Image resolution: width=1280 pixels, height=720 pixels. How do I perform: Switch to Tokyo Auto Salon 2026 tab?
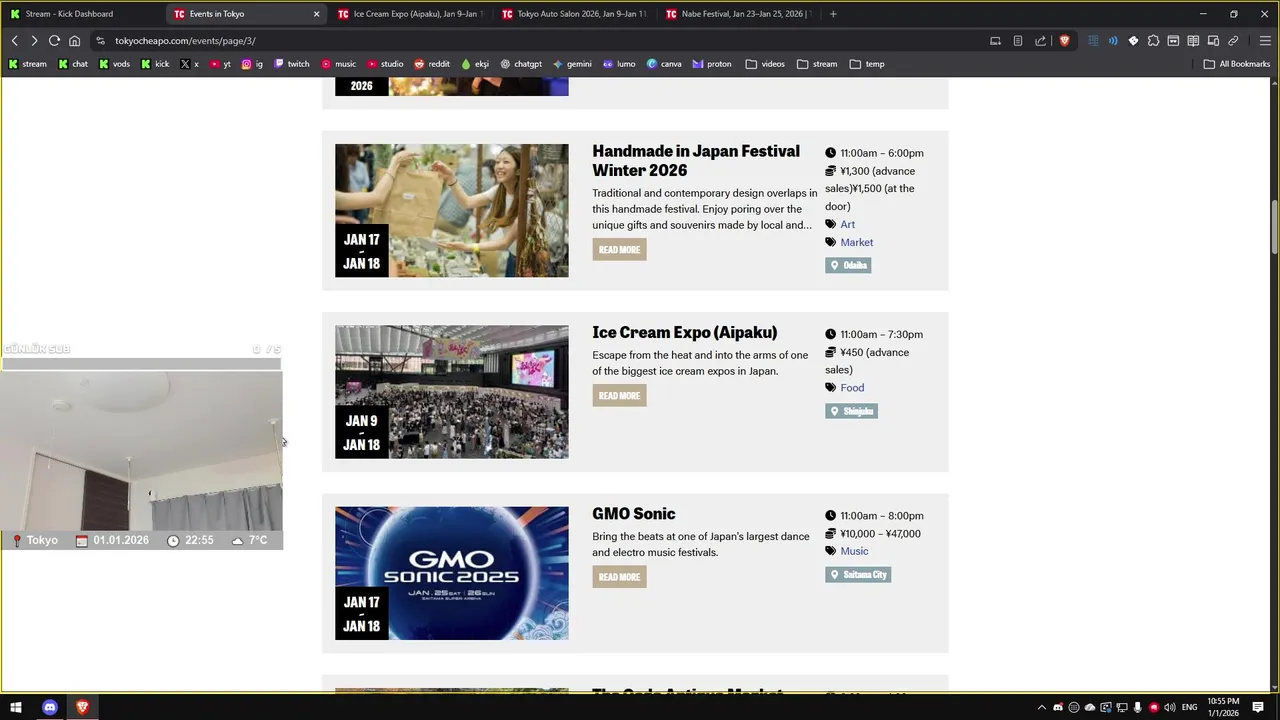(x=574, y=14)
